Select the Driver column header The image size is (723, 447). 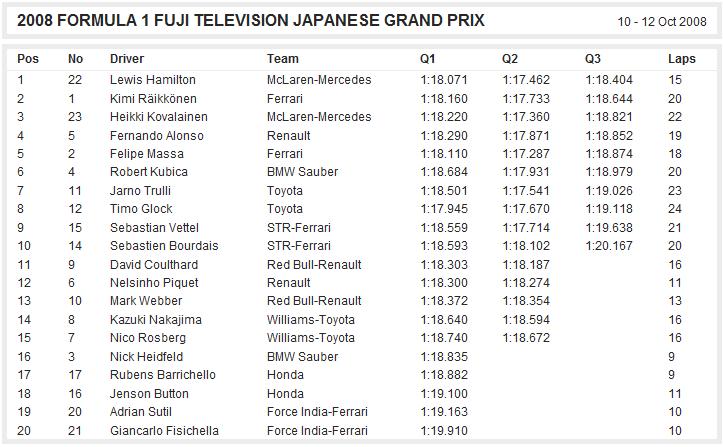127,59
